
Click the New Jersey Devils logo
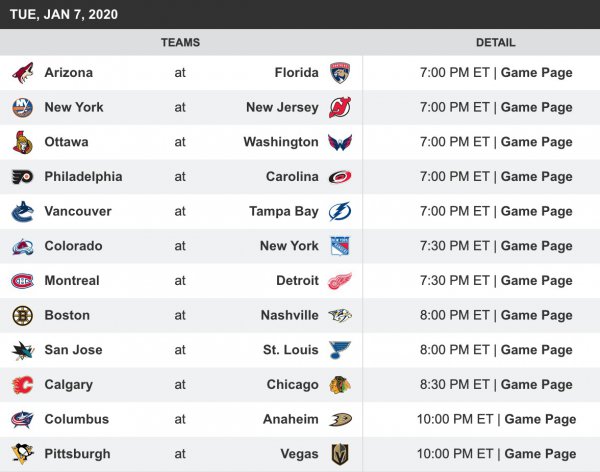click(x=340, y=107)
